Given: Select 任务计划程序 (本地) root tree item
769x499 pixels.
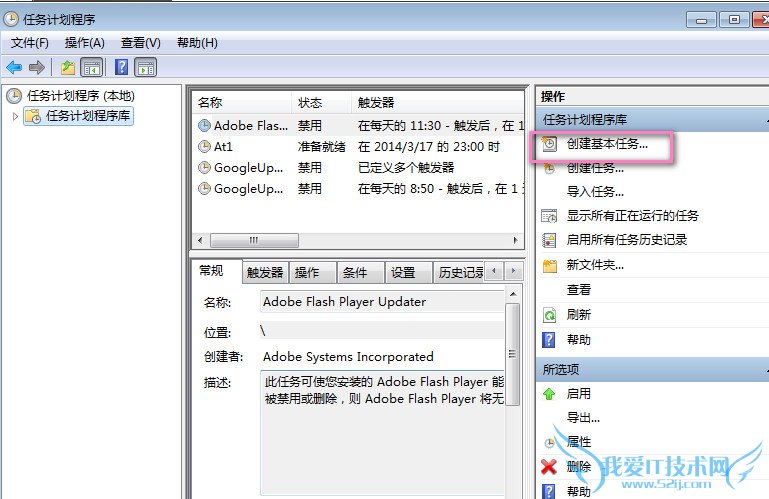Looking at the screenshot, I should tap(80, 96).
